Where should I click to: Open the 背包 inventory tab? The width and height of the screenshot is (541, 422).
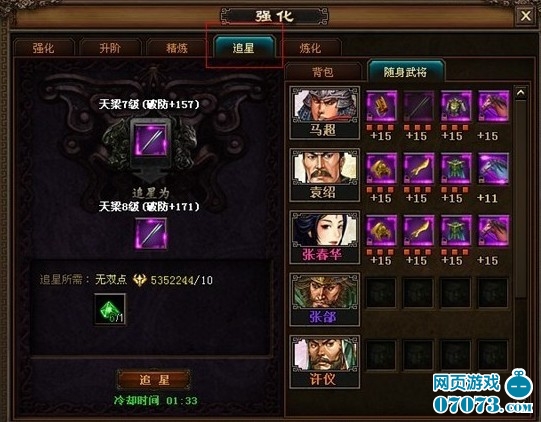click(x=323, y=72)
